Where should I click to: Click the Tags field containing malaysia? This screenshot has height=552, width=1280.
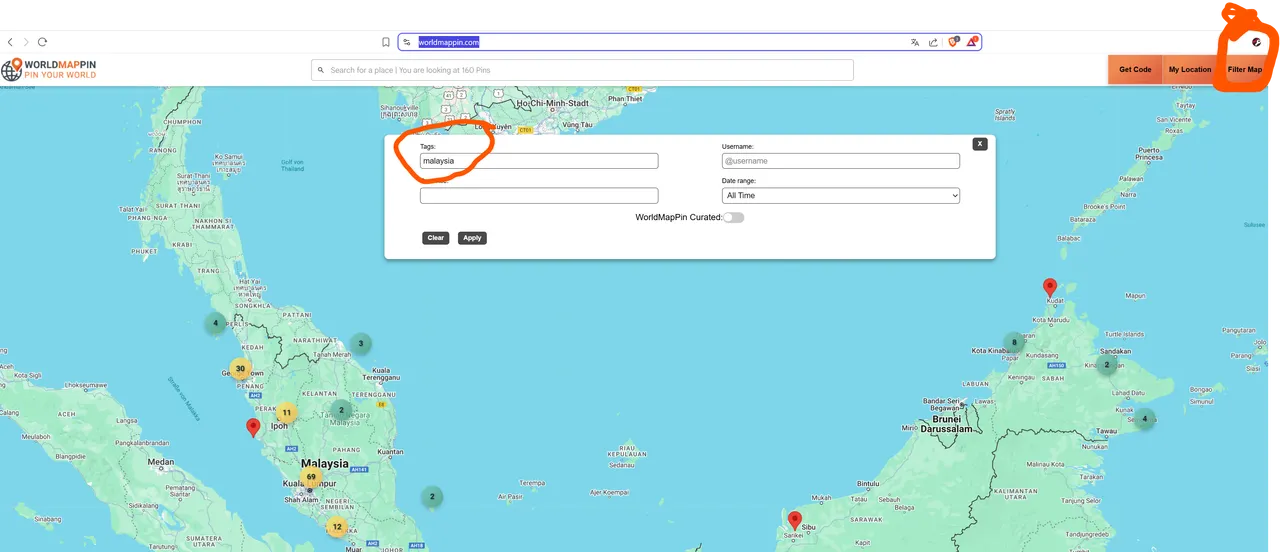[539, 161]
